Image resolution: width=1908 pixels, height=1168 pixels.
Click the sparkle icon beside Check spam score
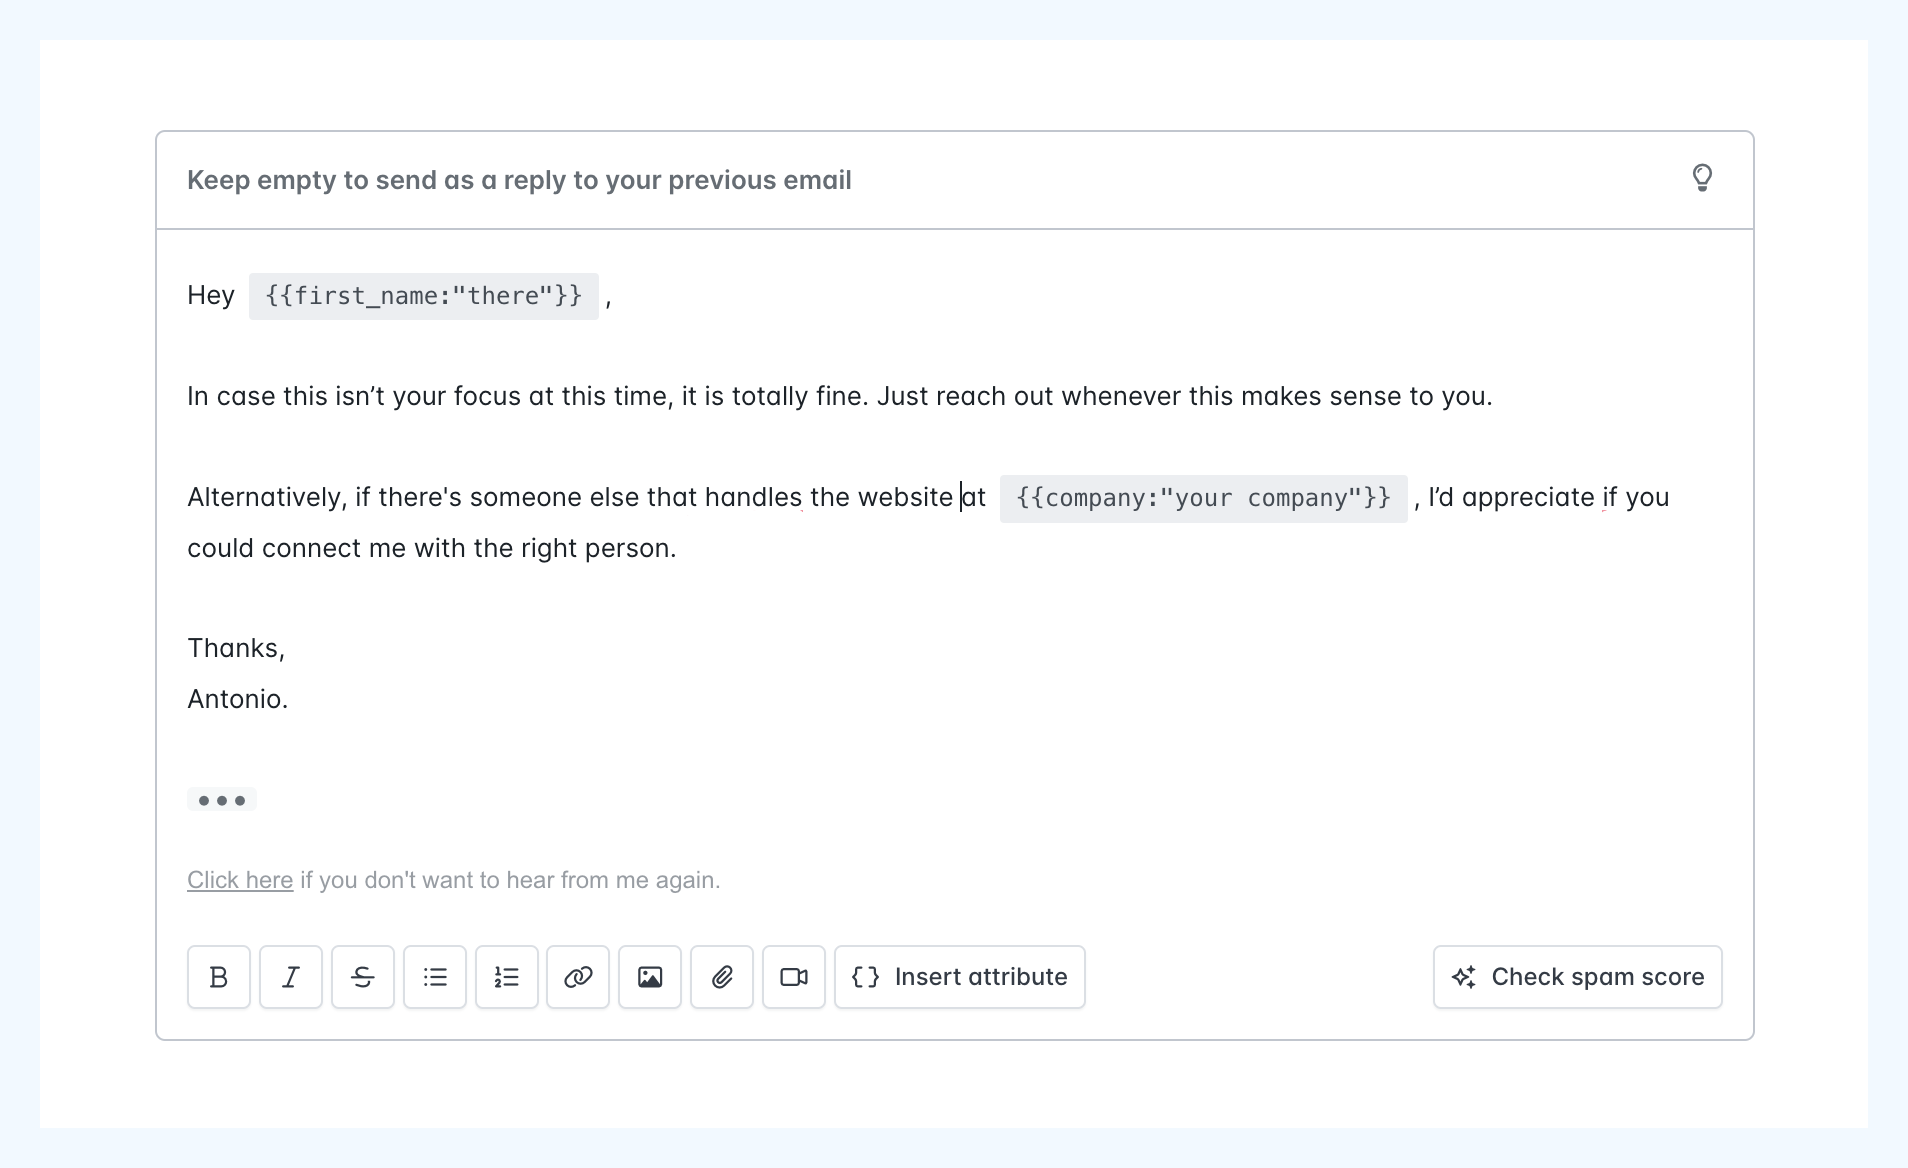[1464, 977]
